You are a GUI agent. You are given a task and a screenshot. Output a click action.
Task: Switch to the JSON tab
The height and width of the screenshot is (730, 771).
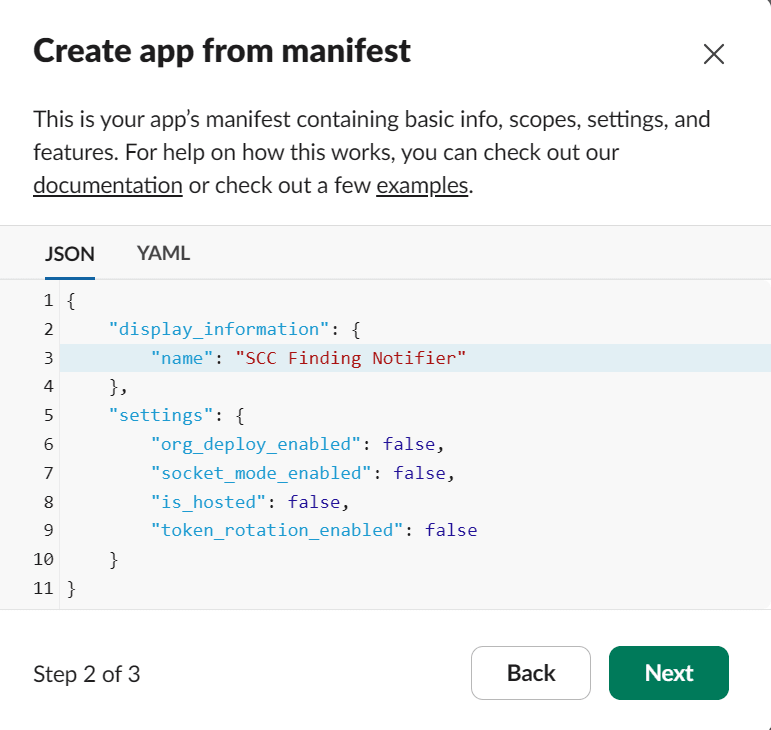point(70,254)
